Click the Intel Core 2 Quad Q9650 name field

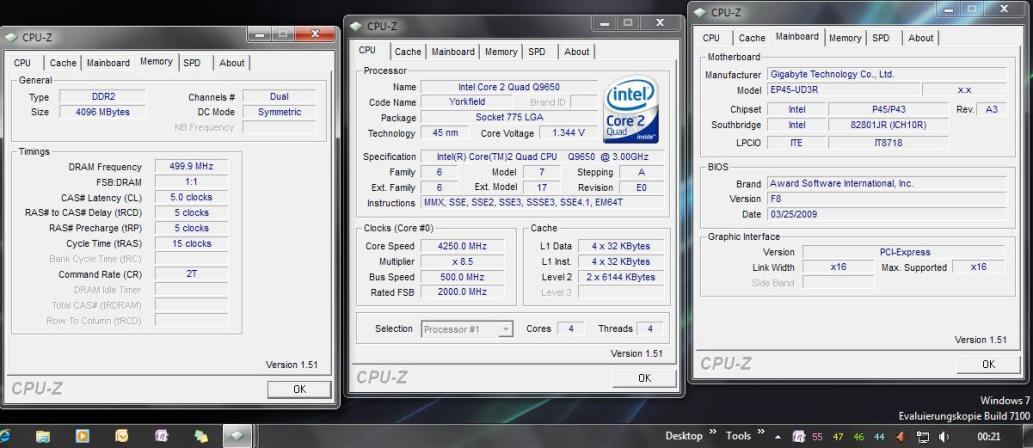(x=509, y=87)
